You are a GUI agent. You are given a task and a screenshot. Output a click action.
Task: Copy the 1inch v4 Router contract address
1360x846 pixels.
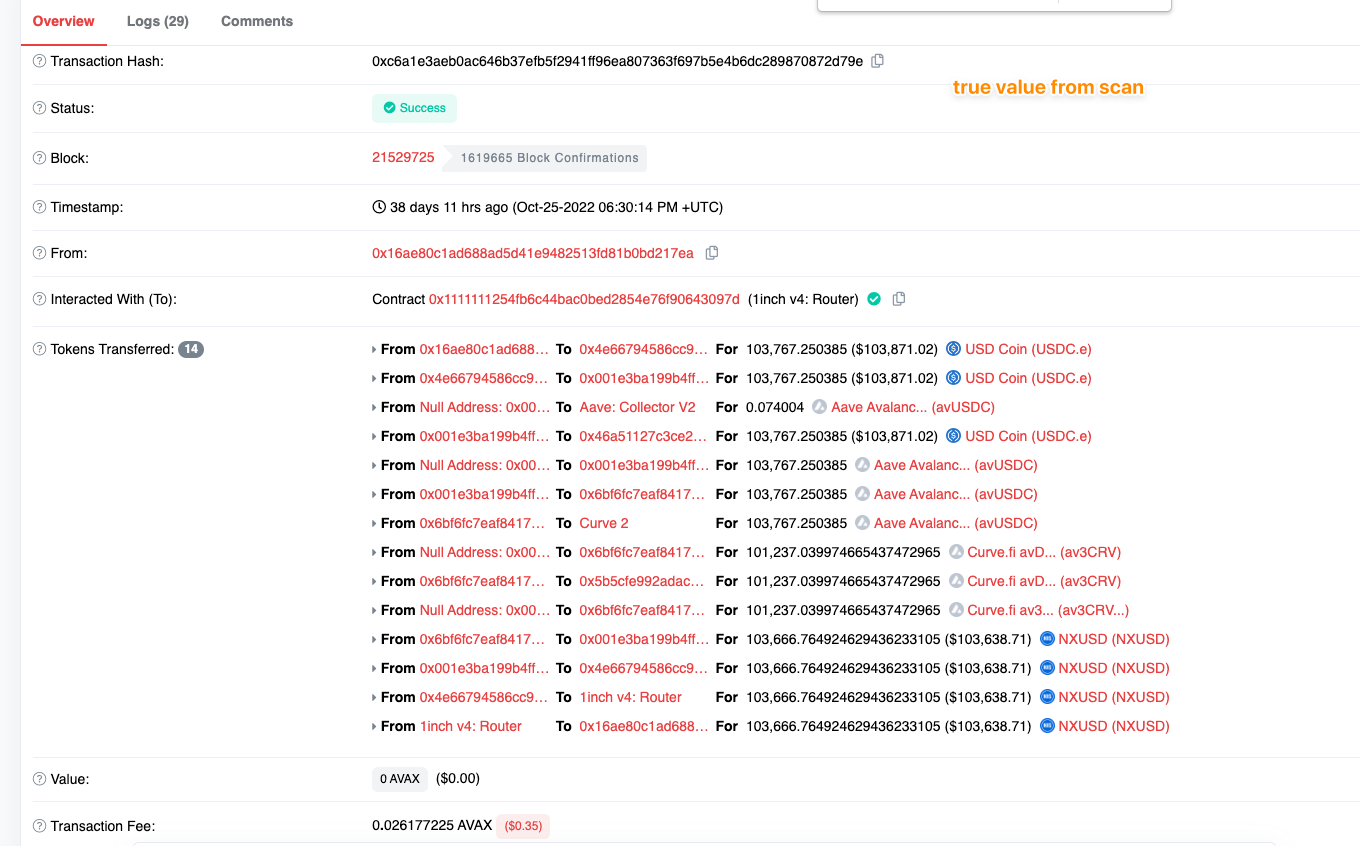point(899,299)
